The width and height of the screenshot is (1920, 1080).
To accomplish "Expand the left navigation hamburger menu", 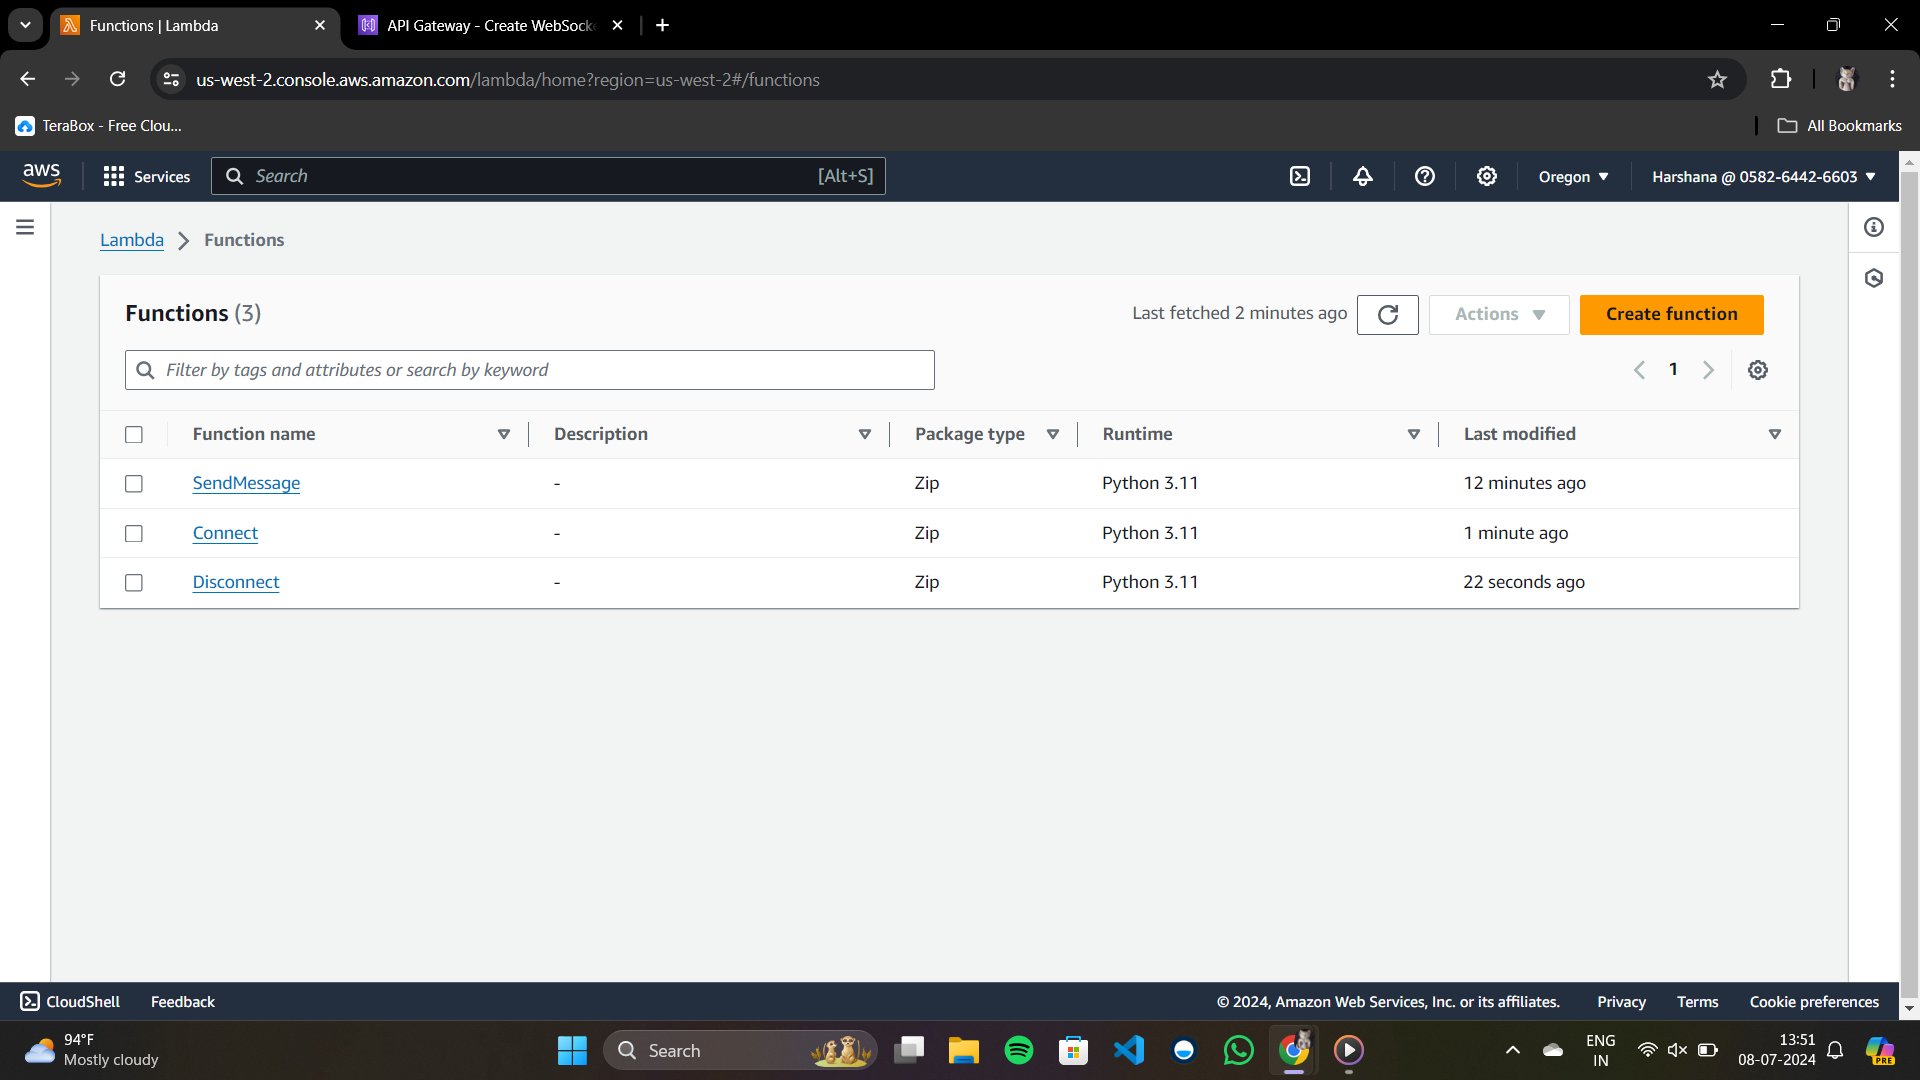I will pos(25,227).
